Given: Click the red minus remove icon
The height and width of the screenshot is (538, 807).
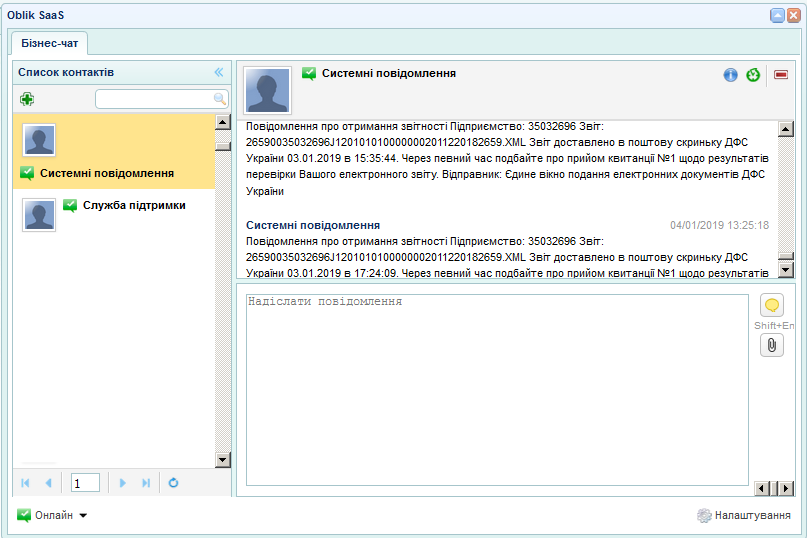Looking at the screenshot, I should [x=781, y=75].
